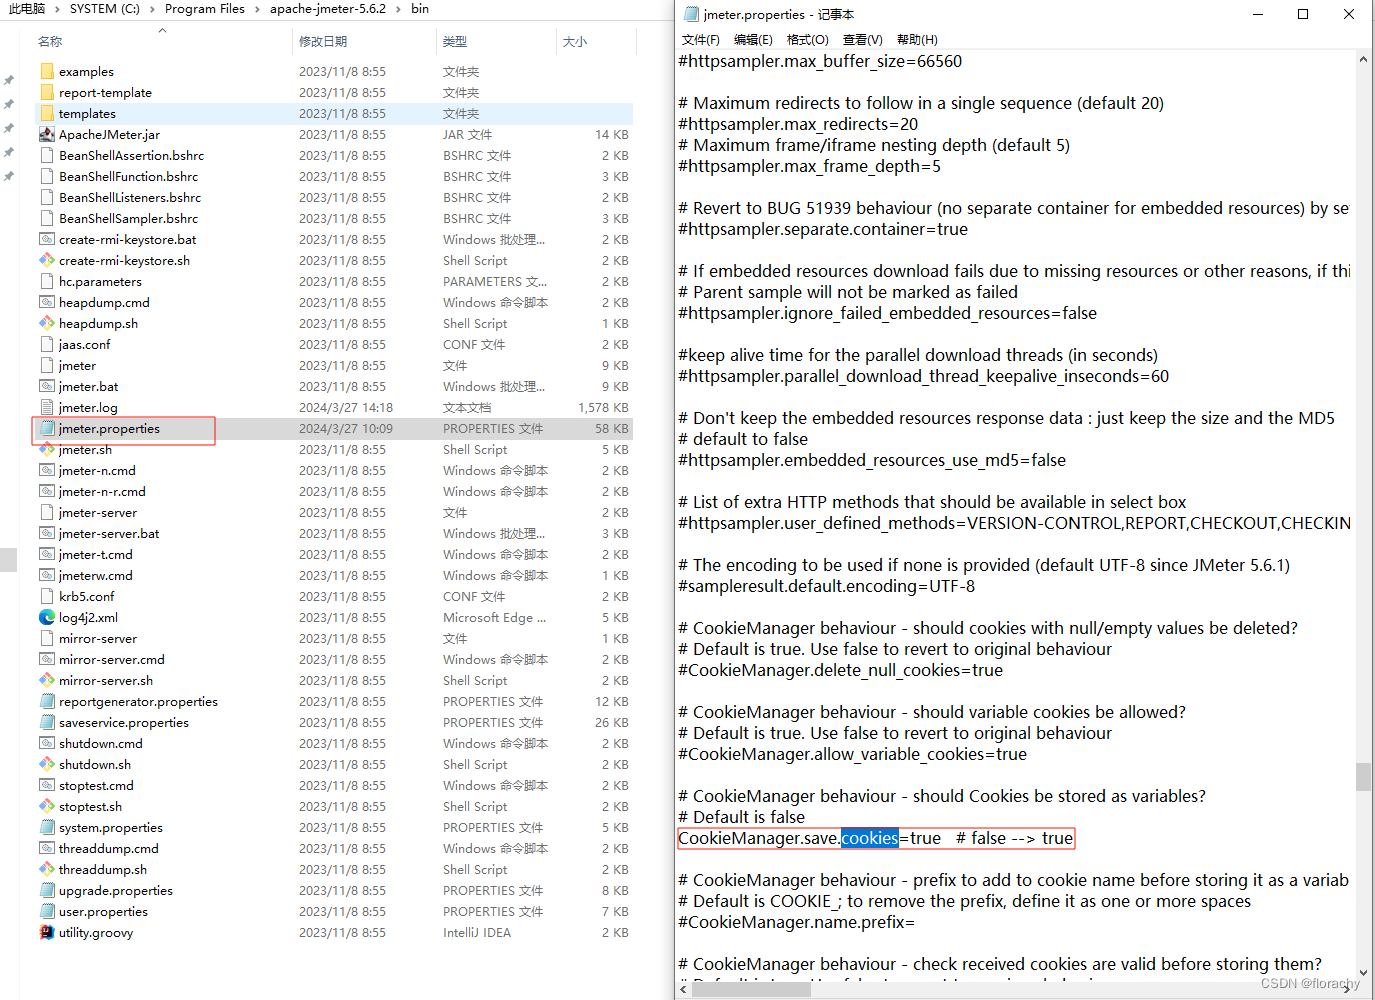
Task: Click the create-rmi-keystore.bat file icon
Action: 47,240
